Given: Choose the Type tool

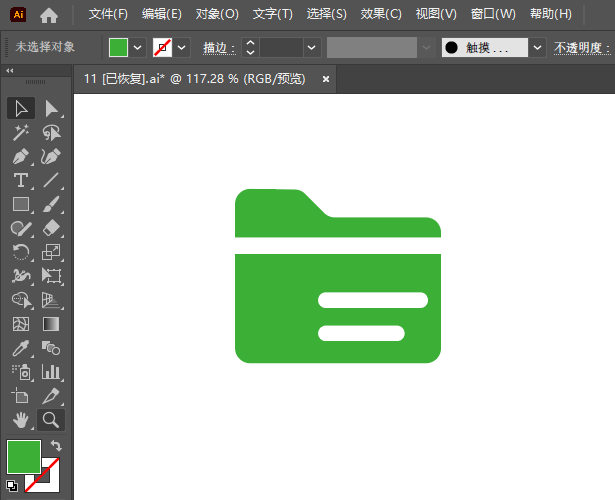Looking at the screenshot, I should 20,180.
